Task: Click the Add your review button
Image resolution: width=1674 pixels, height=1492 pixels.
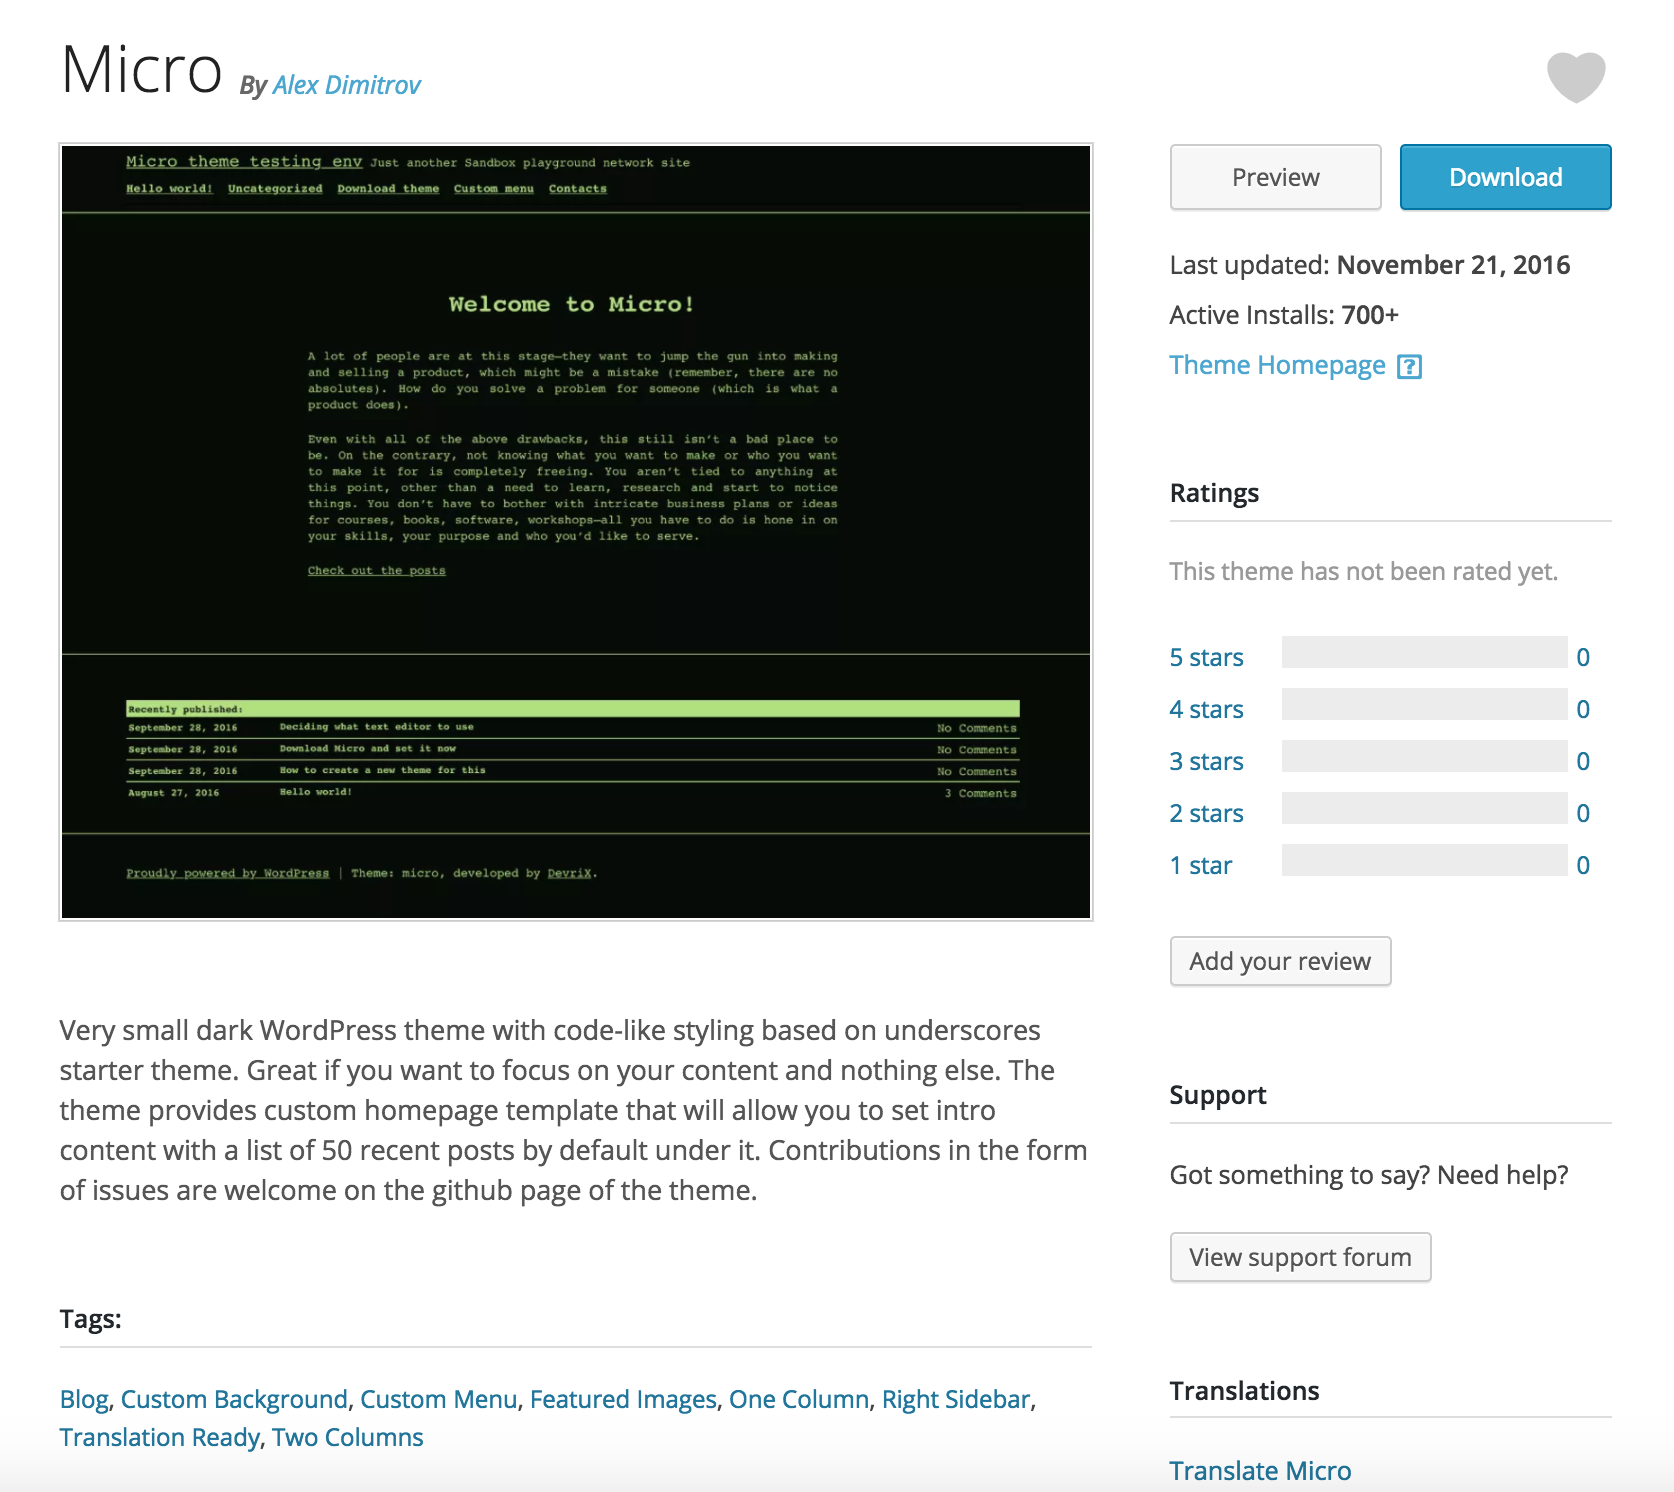Action: pyautogui.click(x=1280, y=961)
